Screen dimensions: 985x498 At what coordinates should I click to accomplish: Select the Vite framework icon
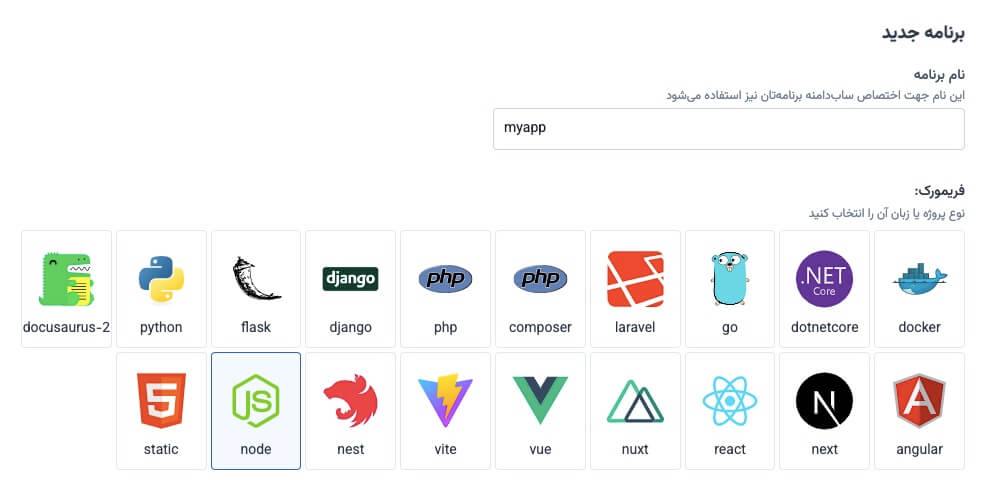pyautogui.click(x=445, y=401)
